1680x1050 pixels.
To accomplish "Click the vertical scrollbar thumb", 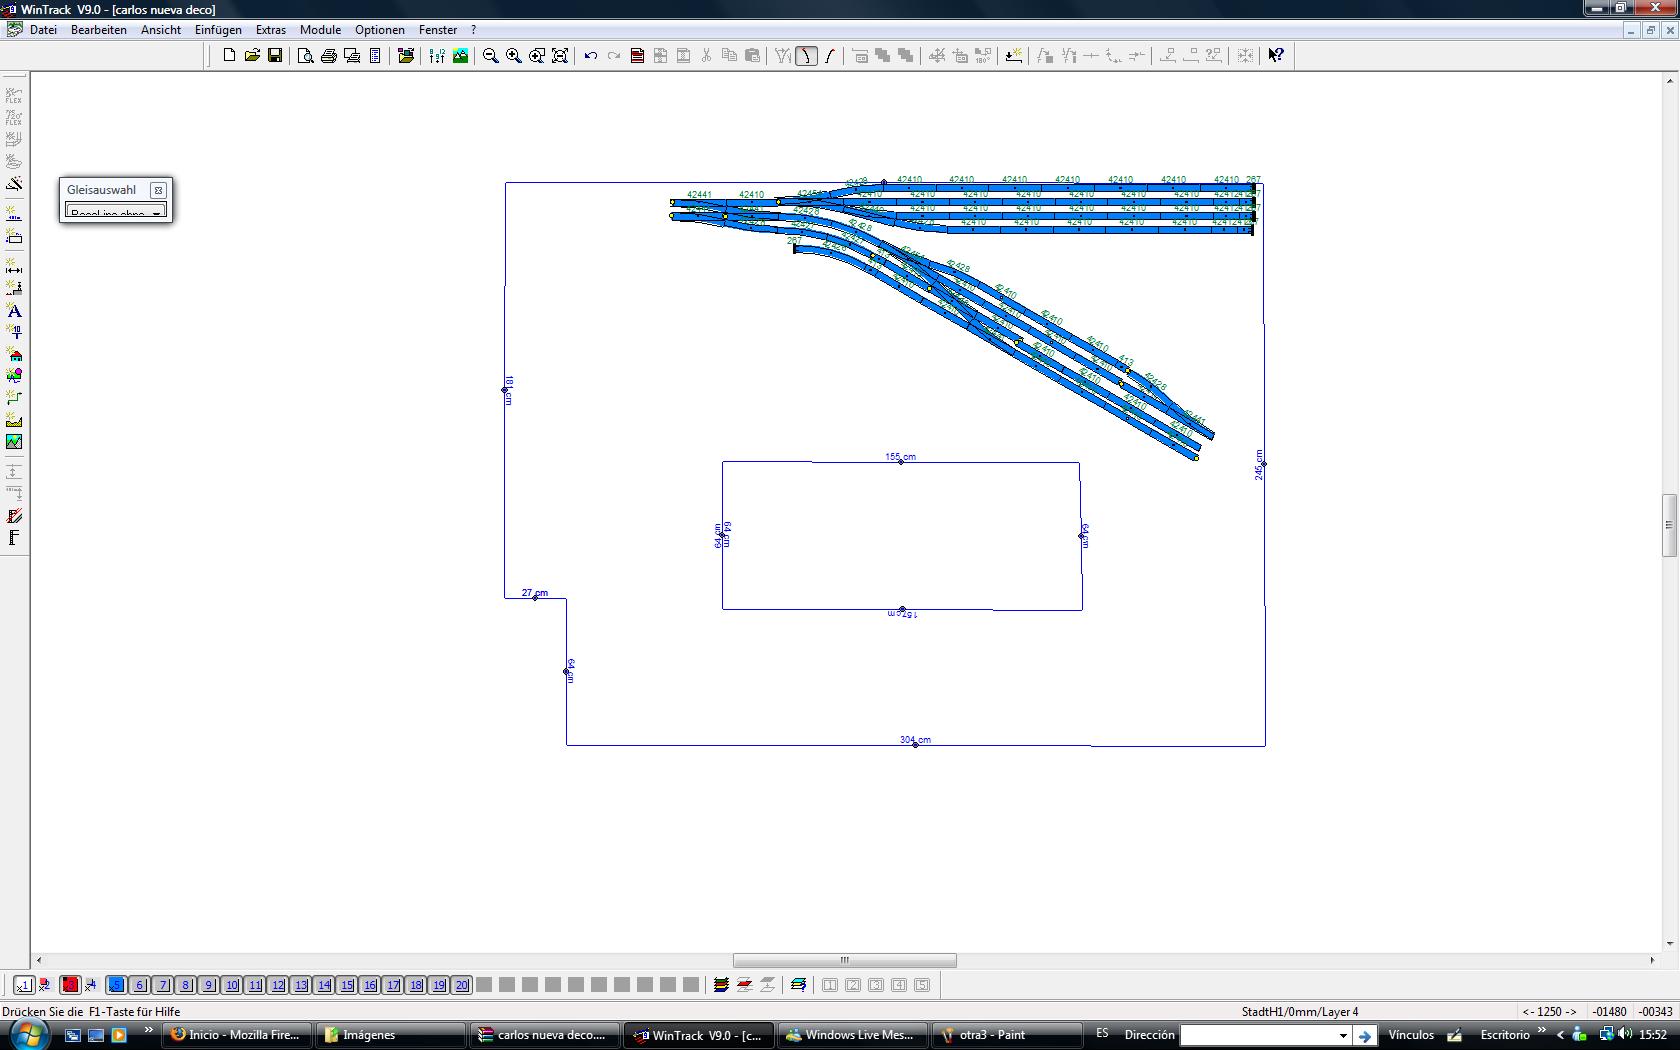I will click(x=1669, y=525).
